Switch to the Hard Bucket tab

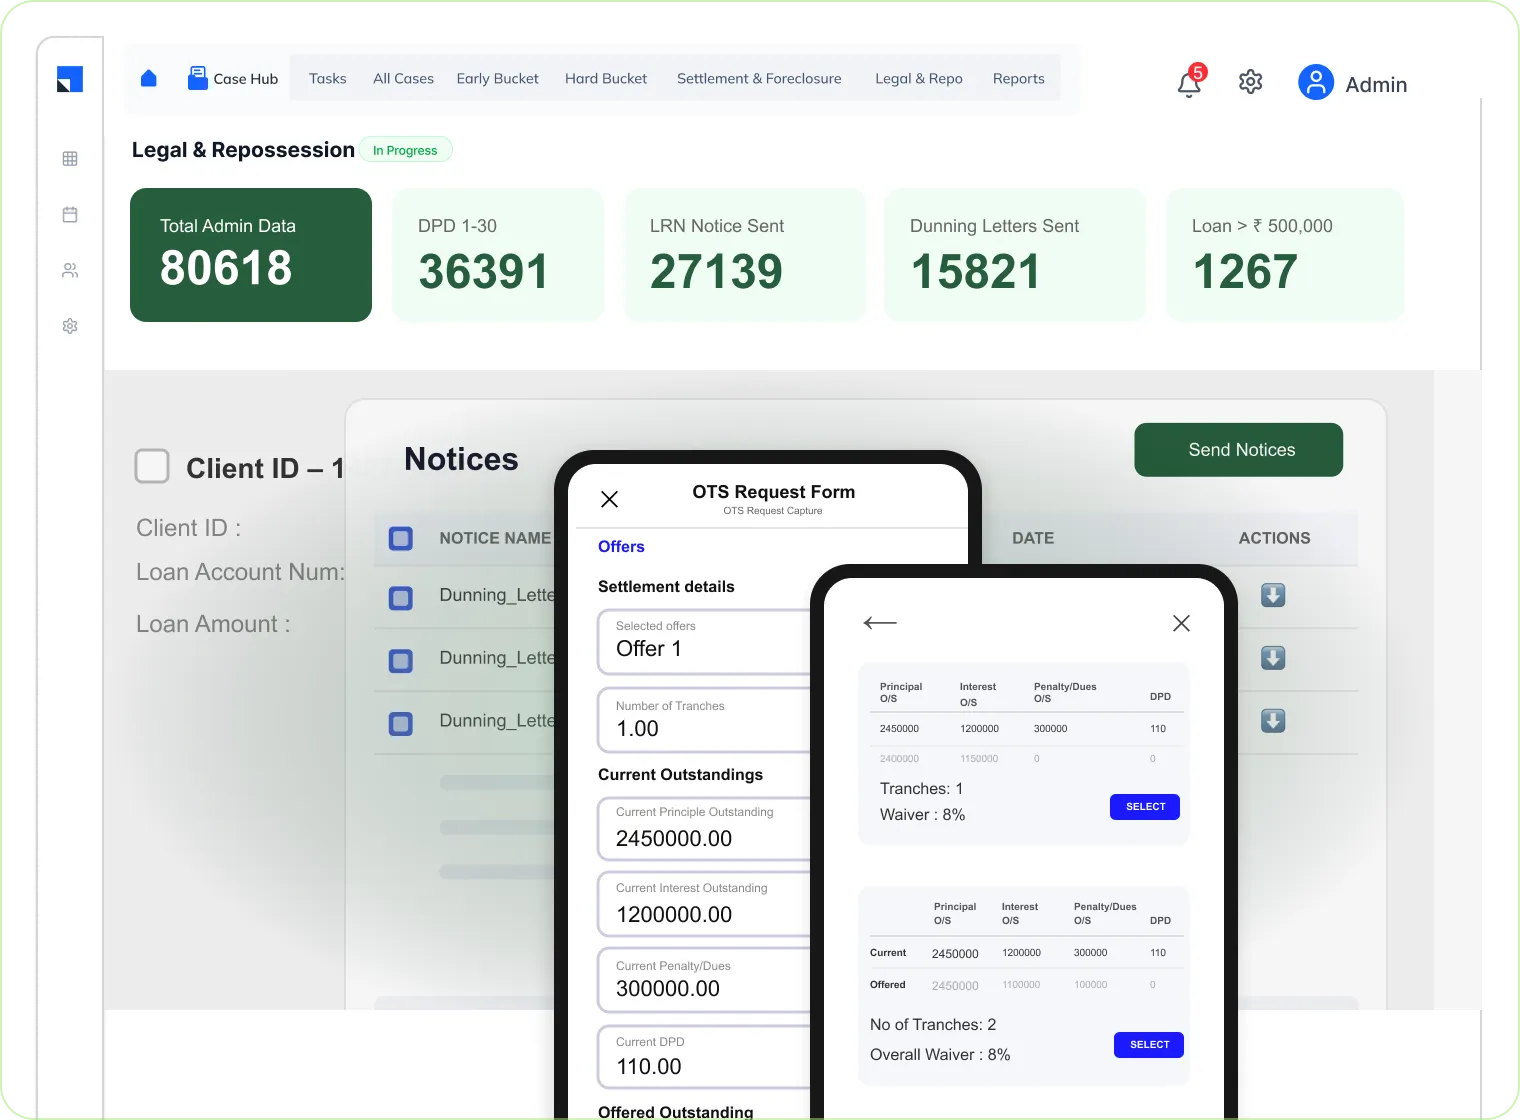pos(606,78)
